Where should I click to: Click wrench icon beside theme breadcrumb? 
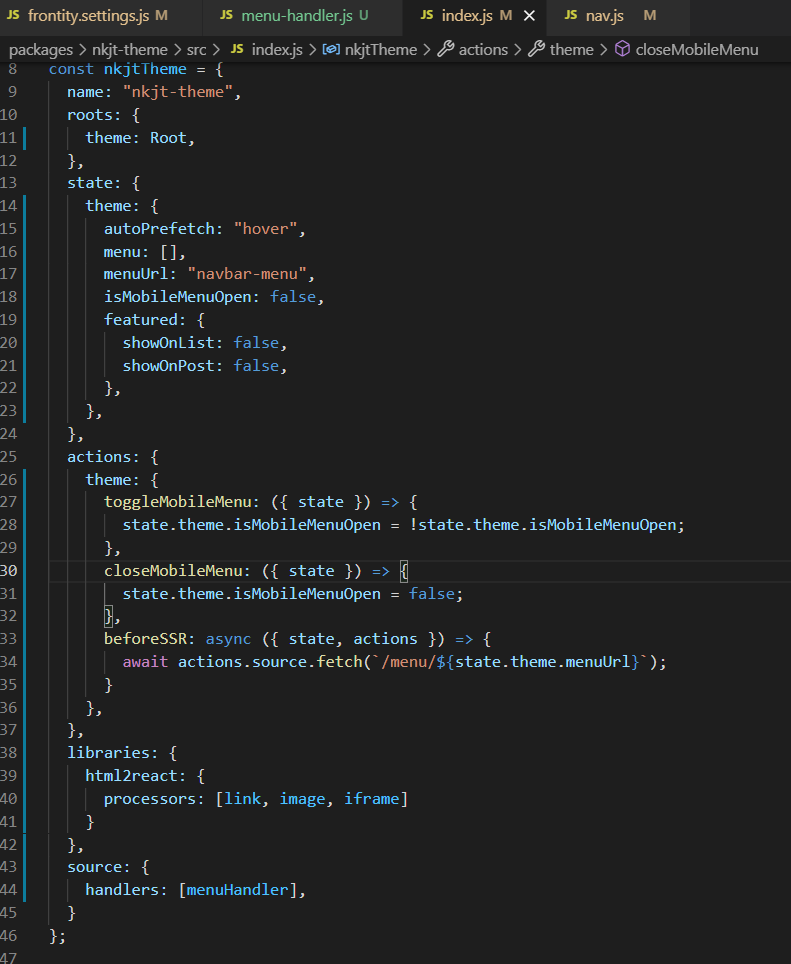pos(537,49)
